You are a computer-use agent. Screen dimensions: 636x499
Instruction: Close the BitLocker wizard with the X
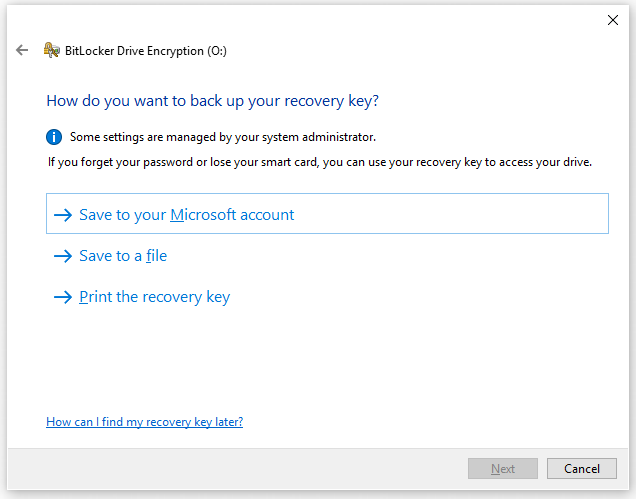pos(612,20)
